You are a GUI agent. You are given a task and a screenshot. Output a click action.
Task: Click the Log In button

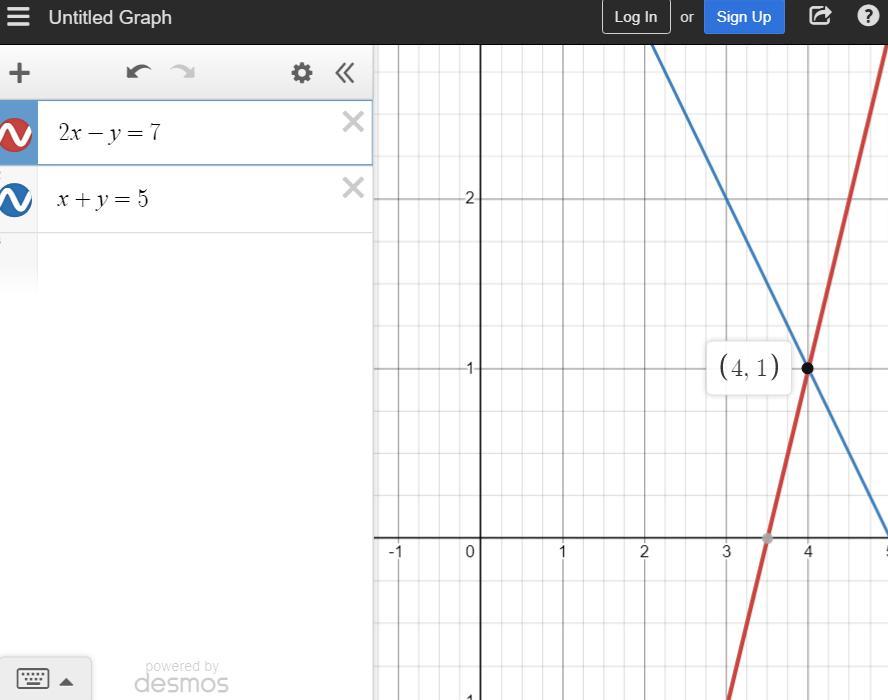click(x=636, y=17)
